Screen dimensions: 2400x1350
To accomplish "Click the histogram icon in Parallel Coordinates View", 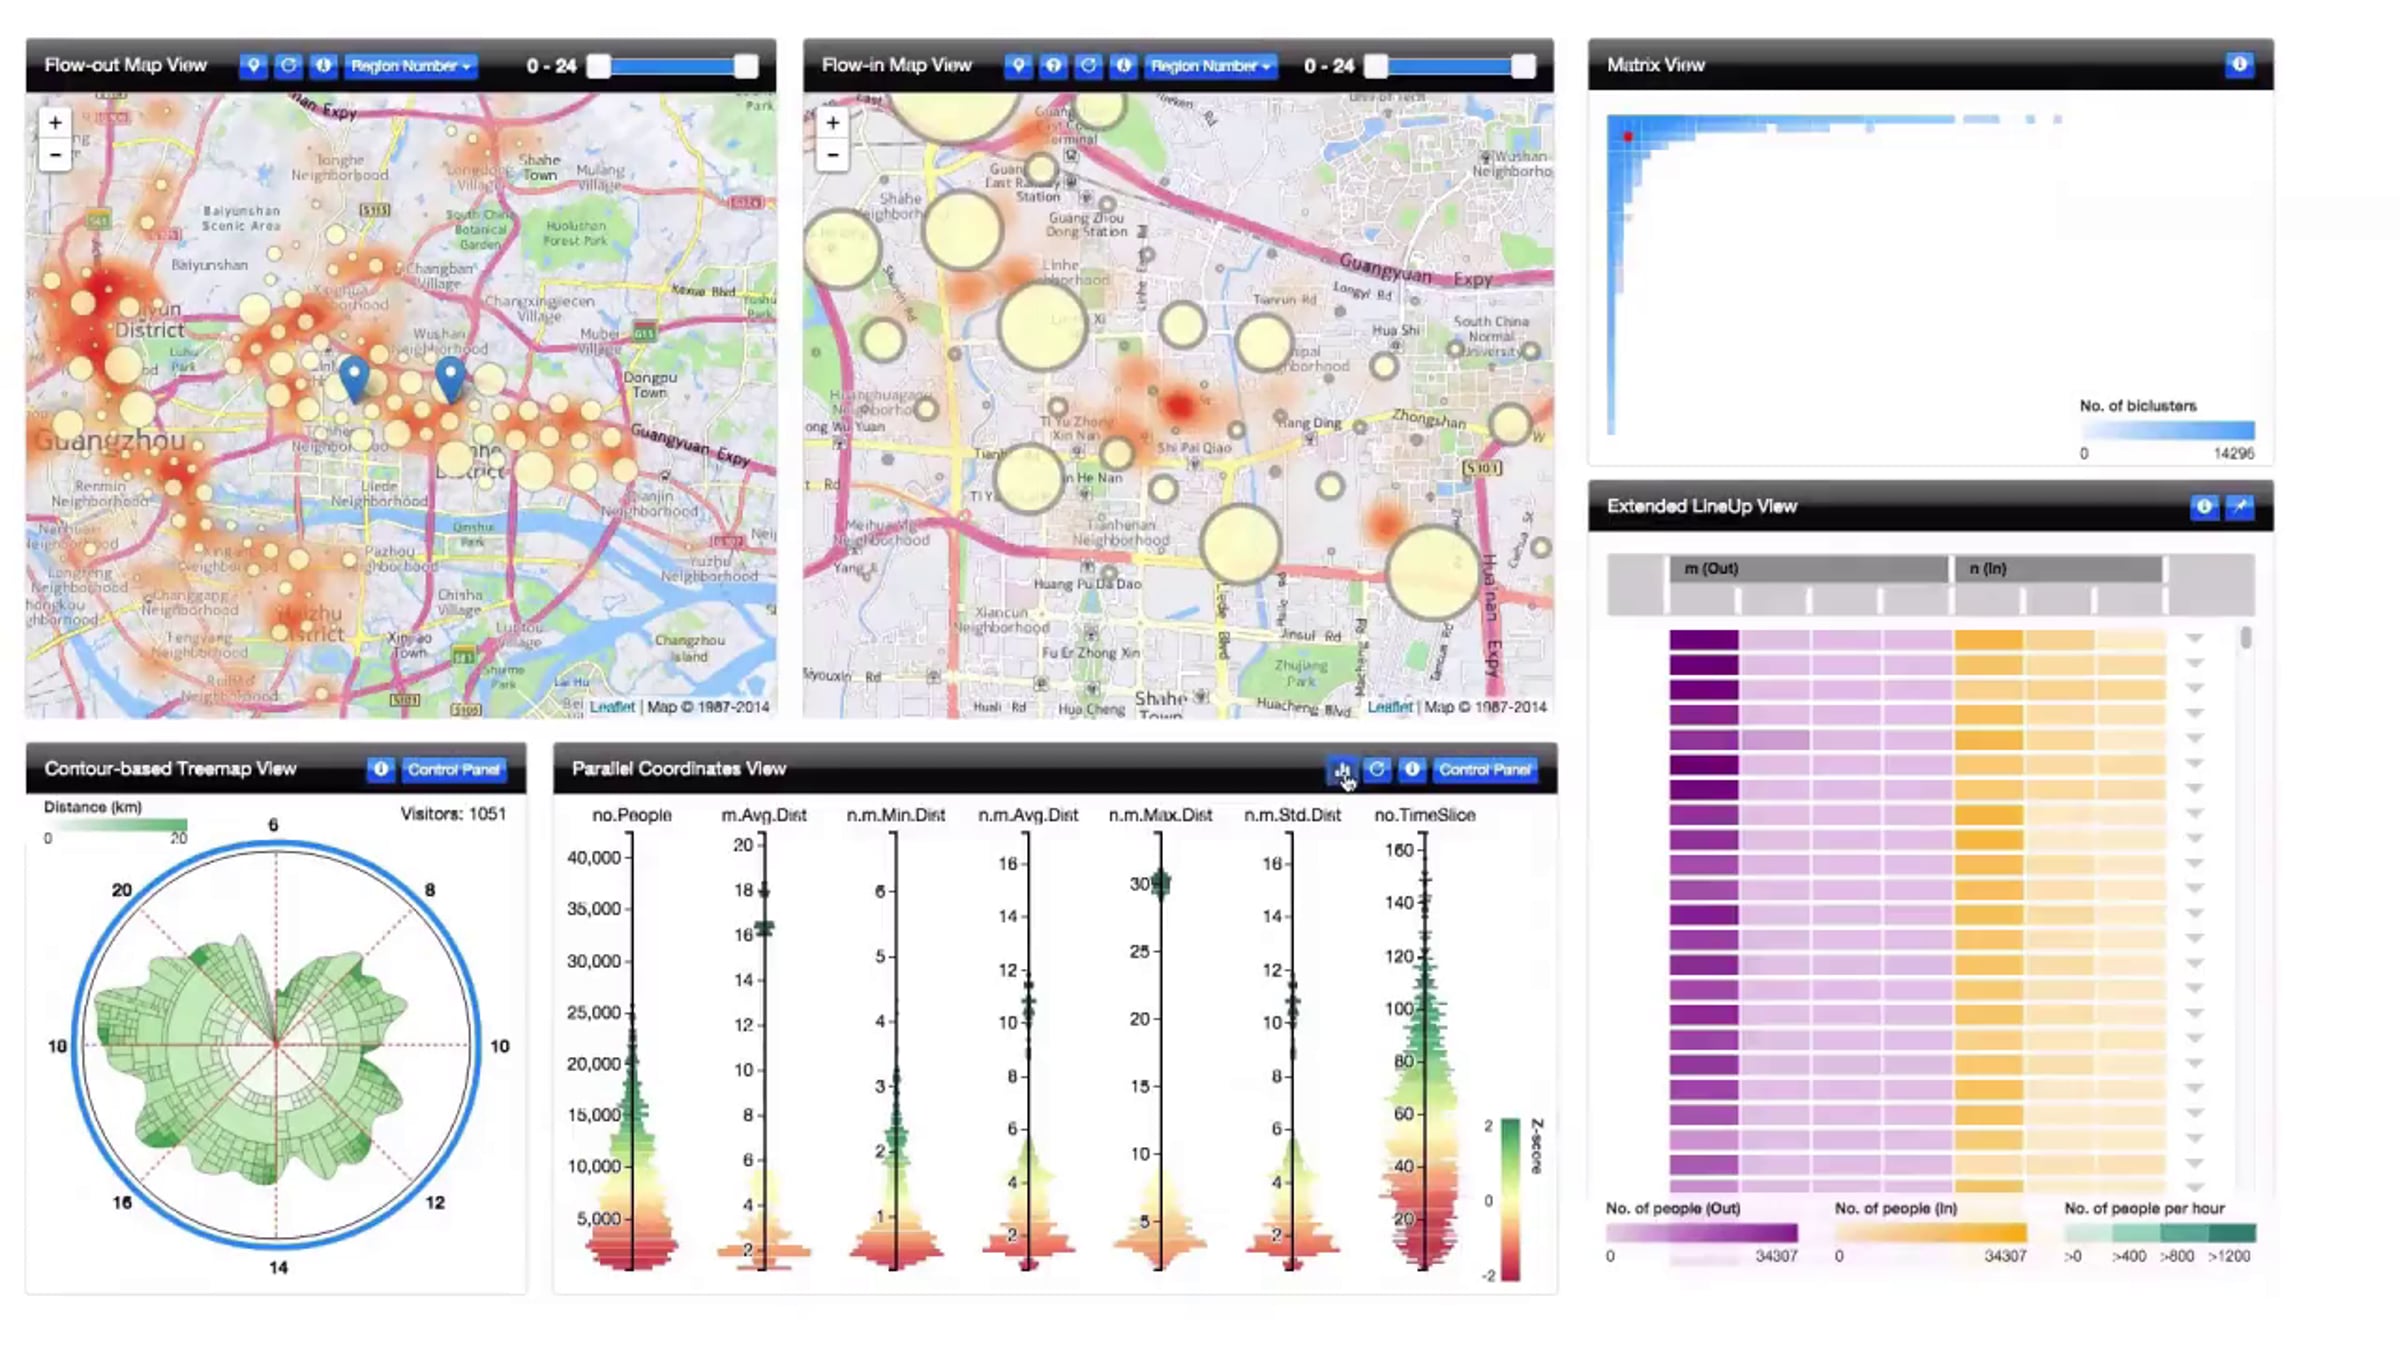I will [1342, 769].
